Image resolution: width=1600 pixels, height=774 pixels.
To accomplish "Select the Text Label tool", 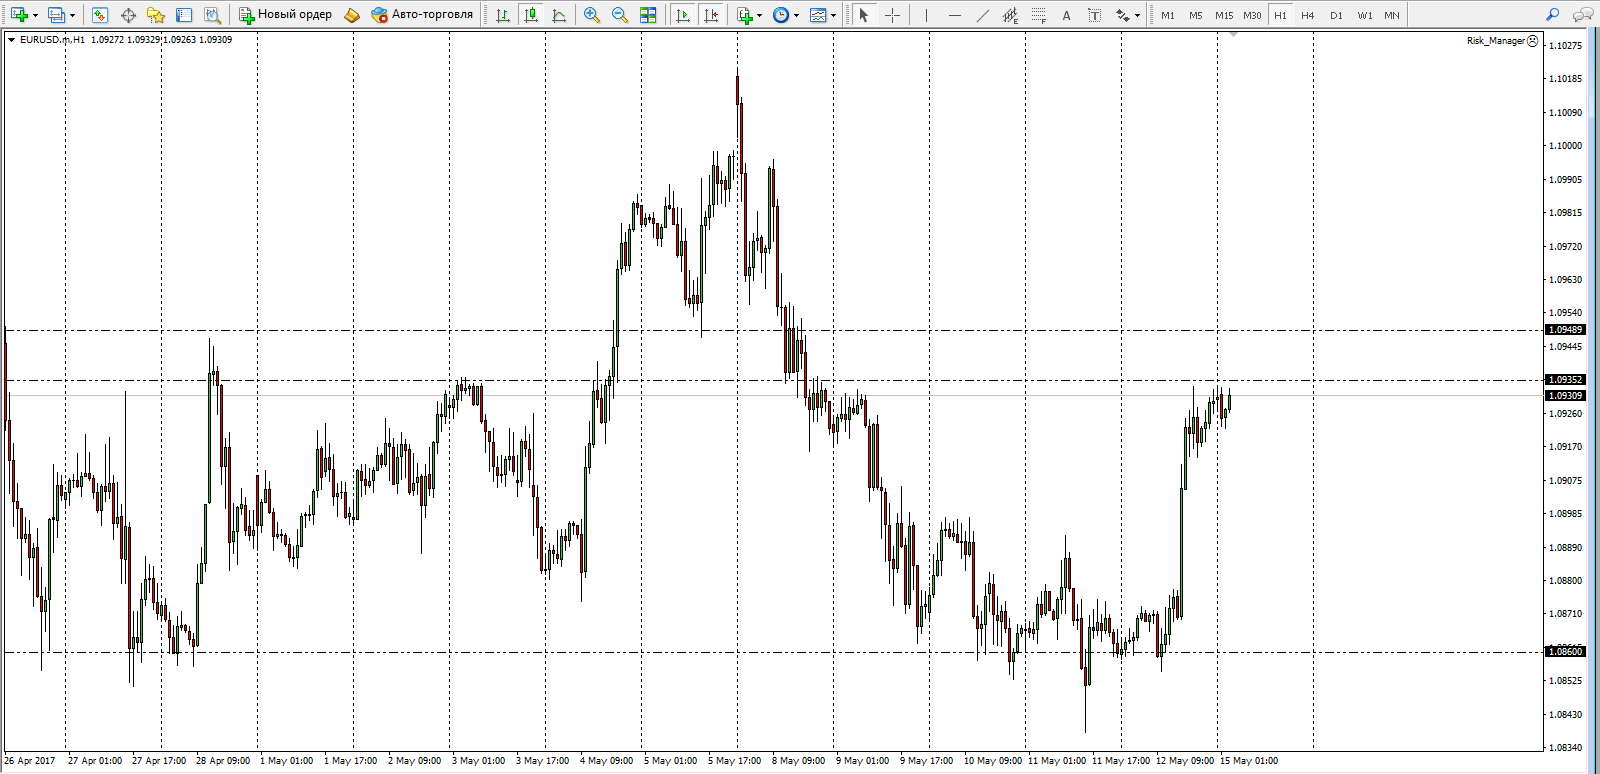I will click(1094, 15).
